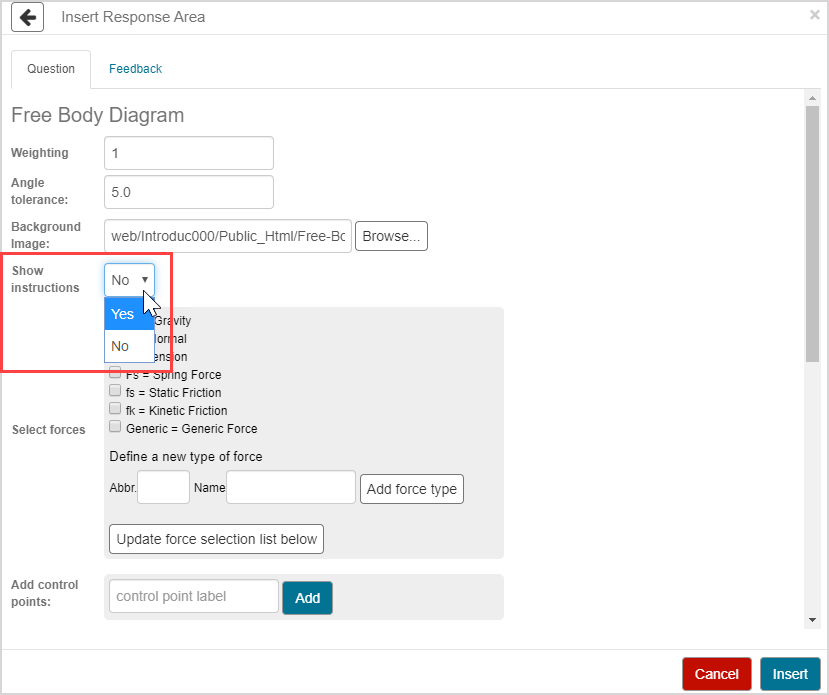Switch to the Feedback tab

(135, 69)
